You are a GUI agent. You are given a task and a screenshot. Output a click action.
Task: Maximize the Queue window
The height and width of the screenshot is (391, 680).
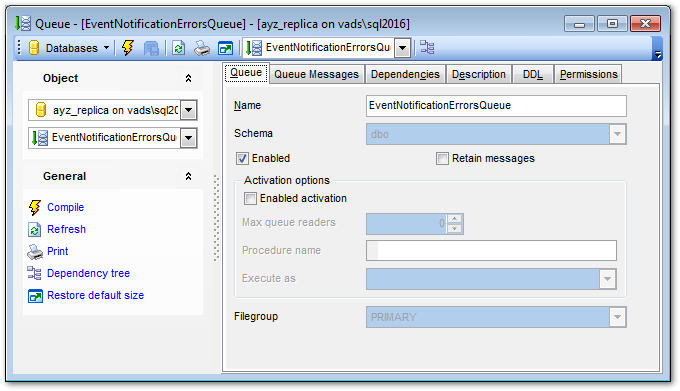coord(612,24)
